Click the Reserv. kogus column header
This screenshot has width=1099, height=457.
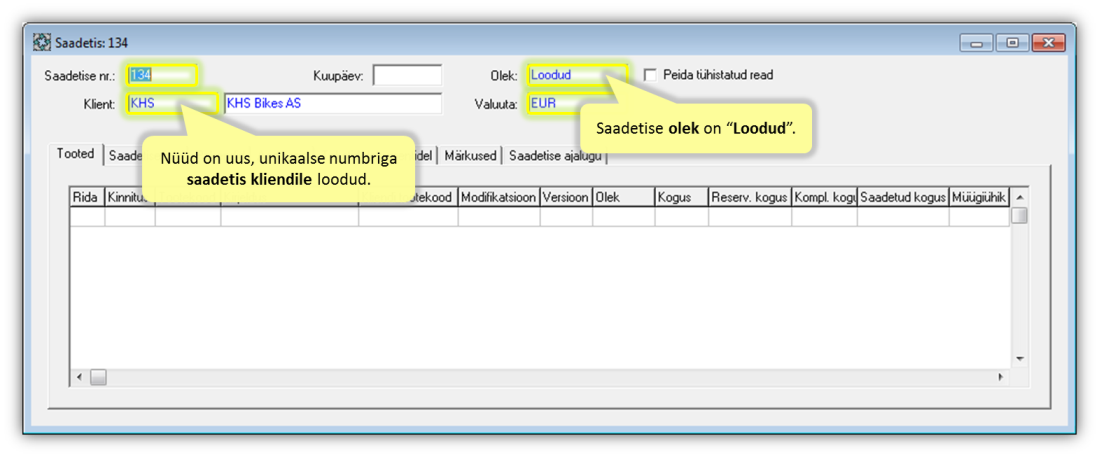[x=750, y=198]
